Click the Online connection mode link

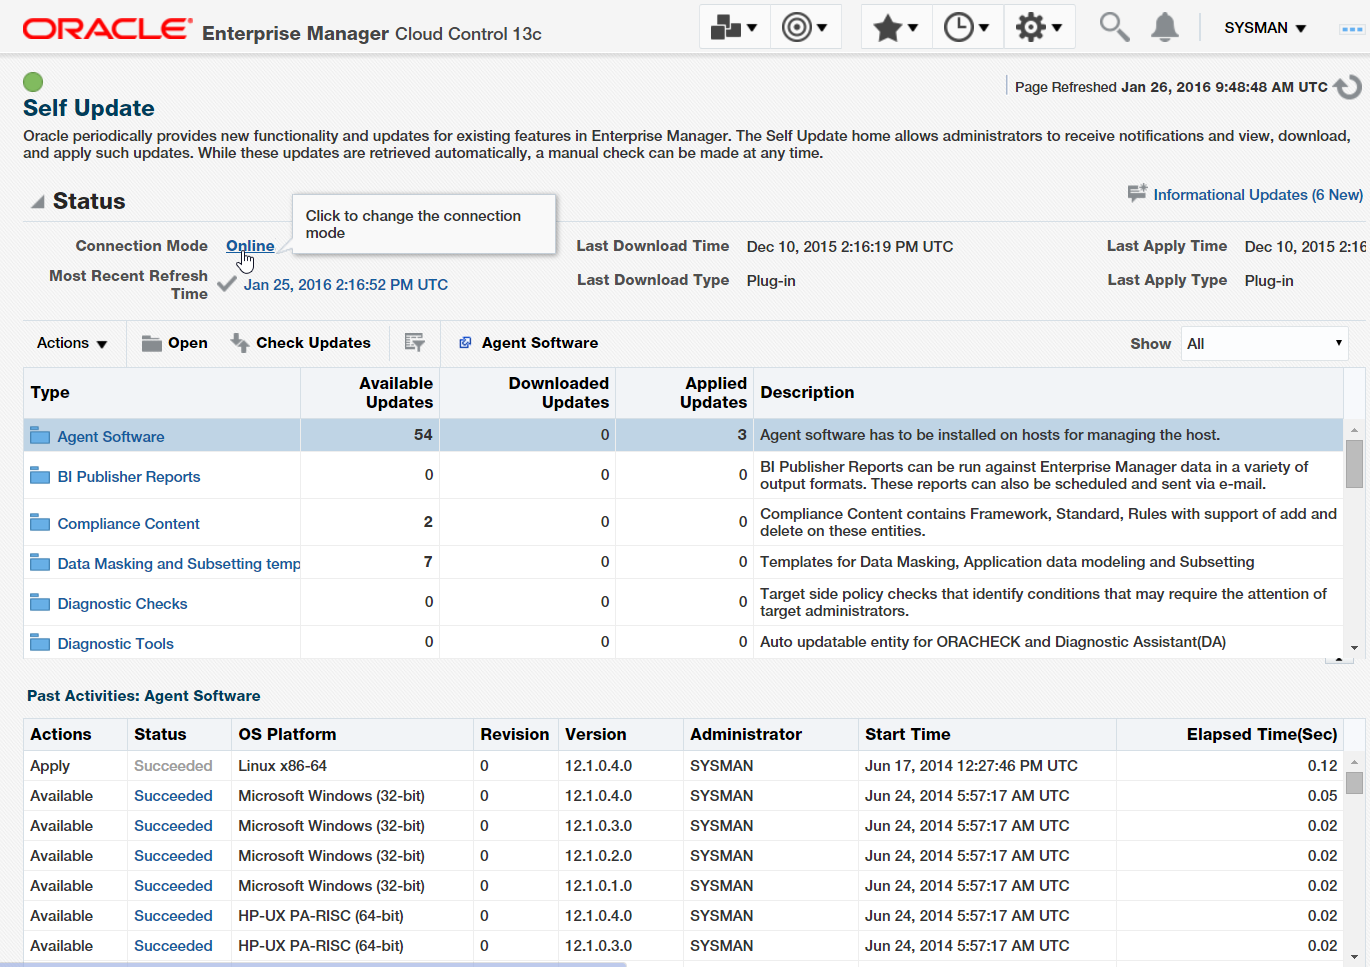click(250, 246)
